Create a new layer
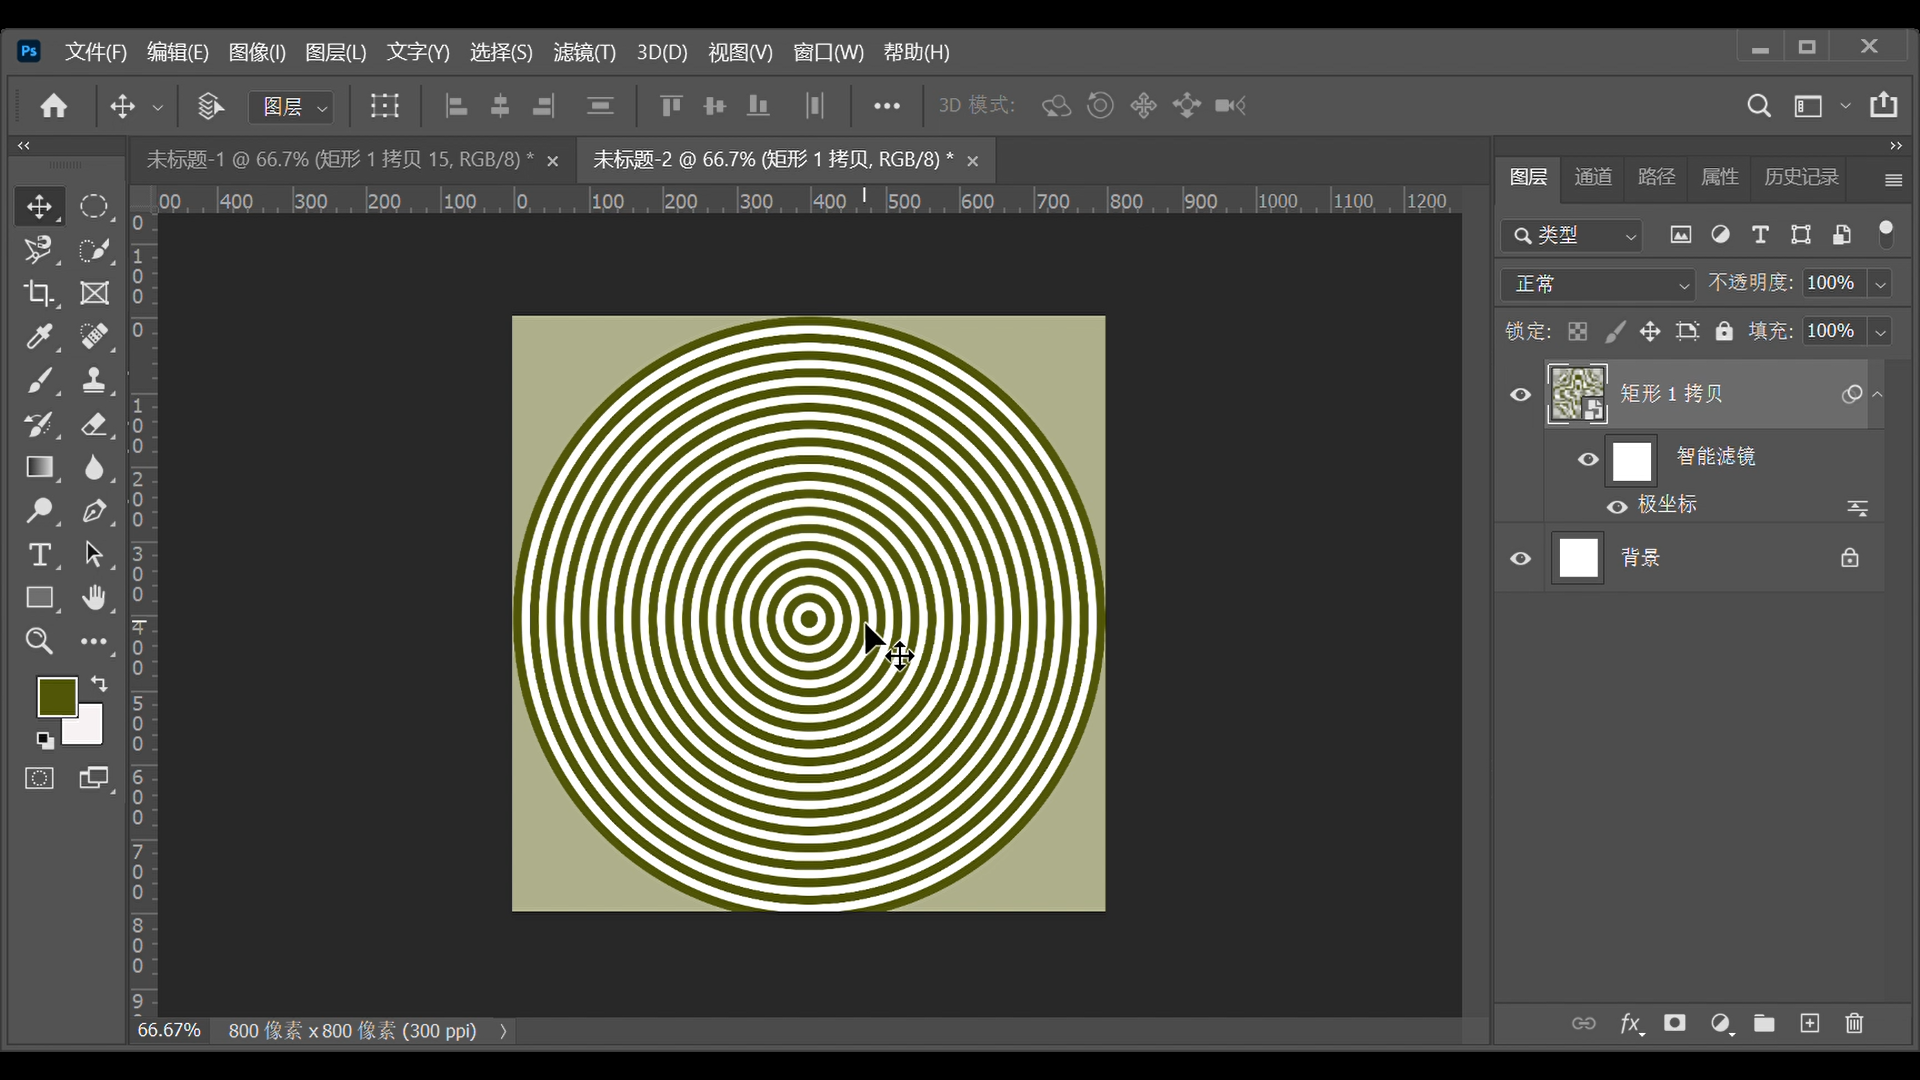Viewport: 1920px width, 1080px height. [x=1810, y=1023]
